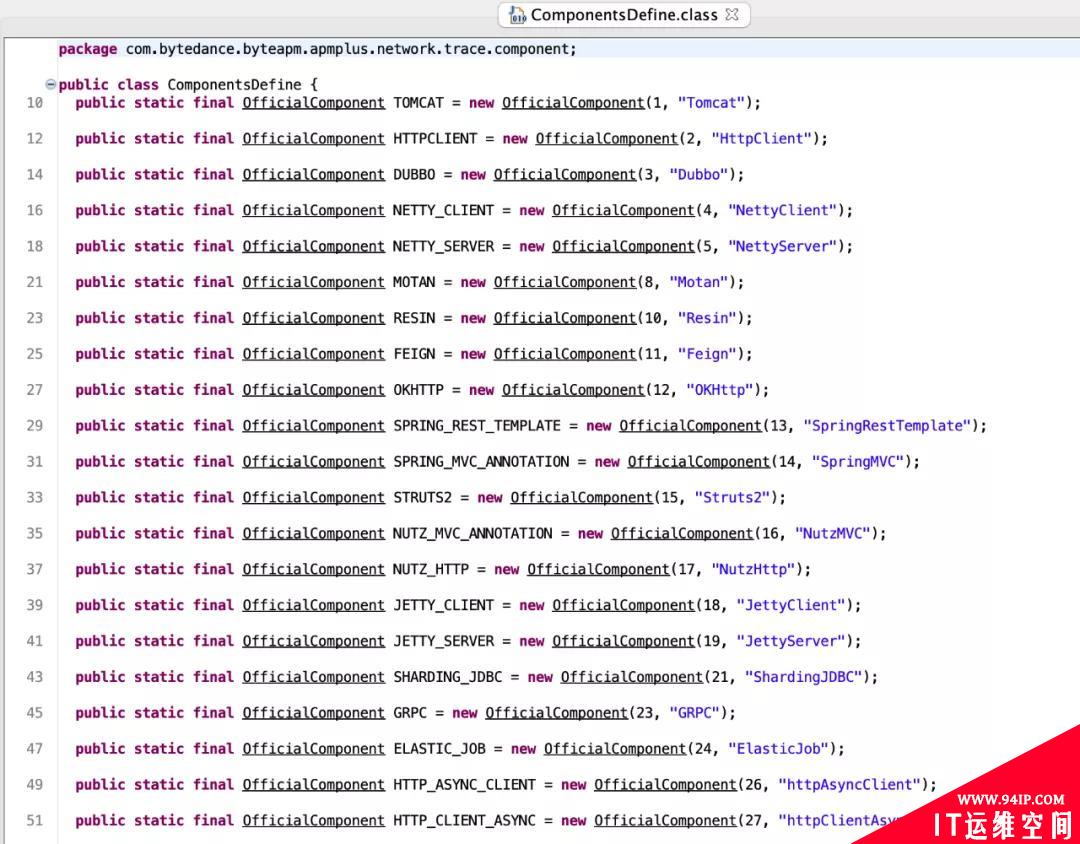Click the NUTZ_MVC_ANNOTATION constant name
Viewport: 1080px width, 844px height.
tap(472, 533)
